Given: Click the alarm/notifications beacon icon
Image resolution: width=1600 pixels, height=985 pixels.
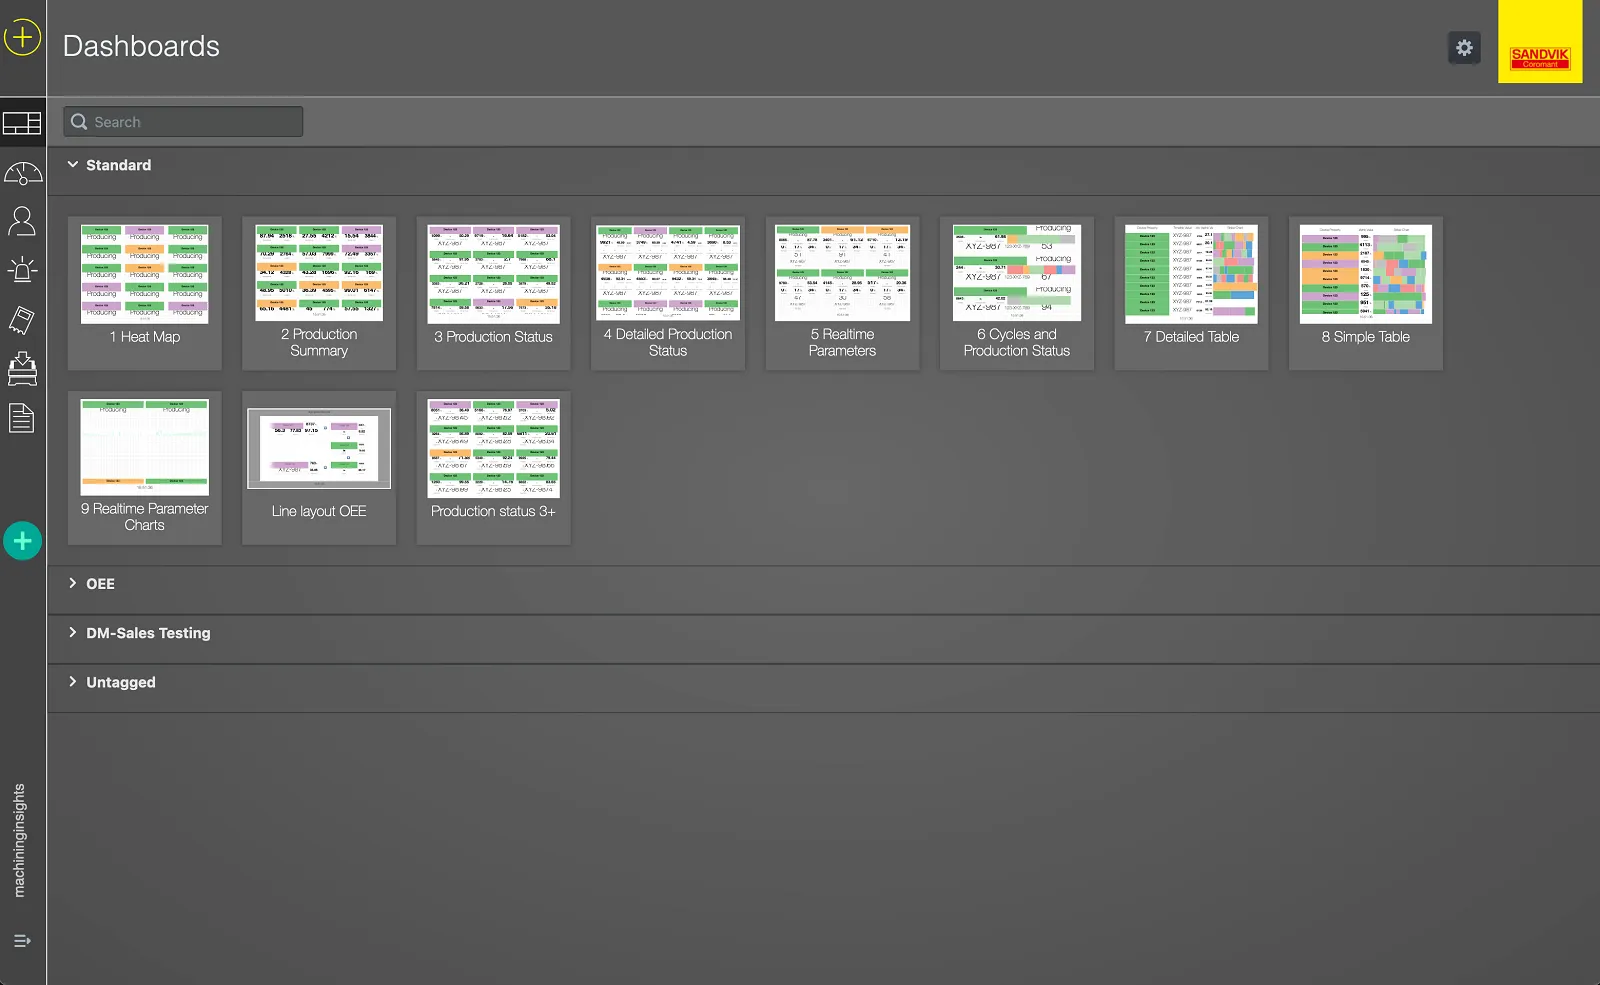Looking at the screenshot, I should 22,270.
